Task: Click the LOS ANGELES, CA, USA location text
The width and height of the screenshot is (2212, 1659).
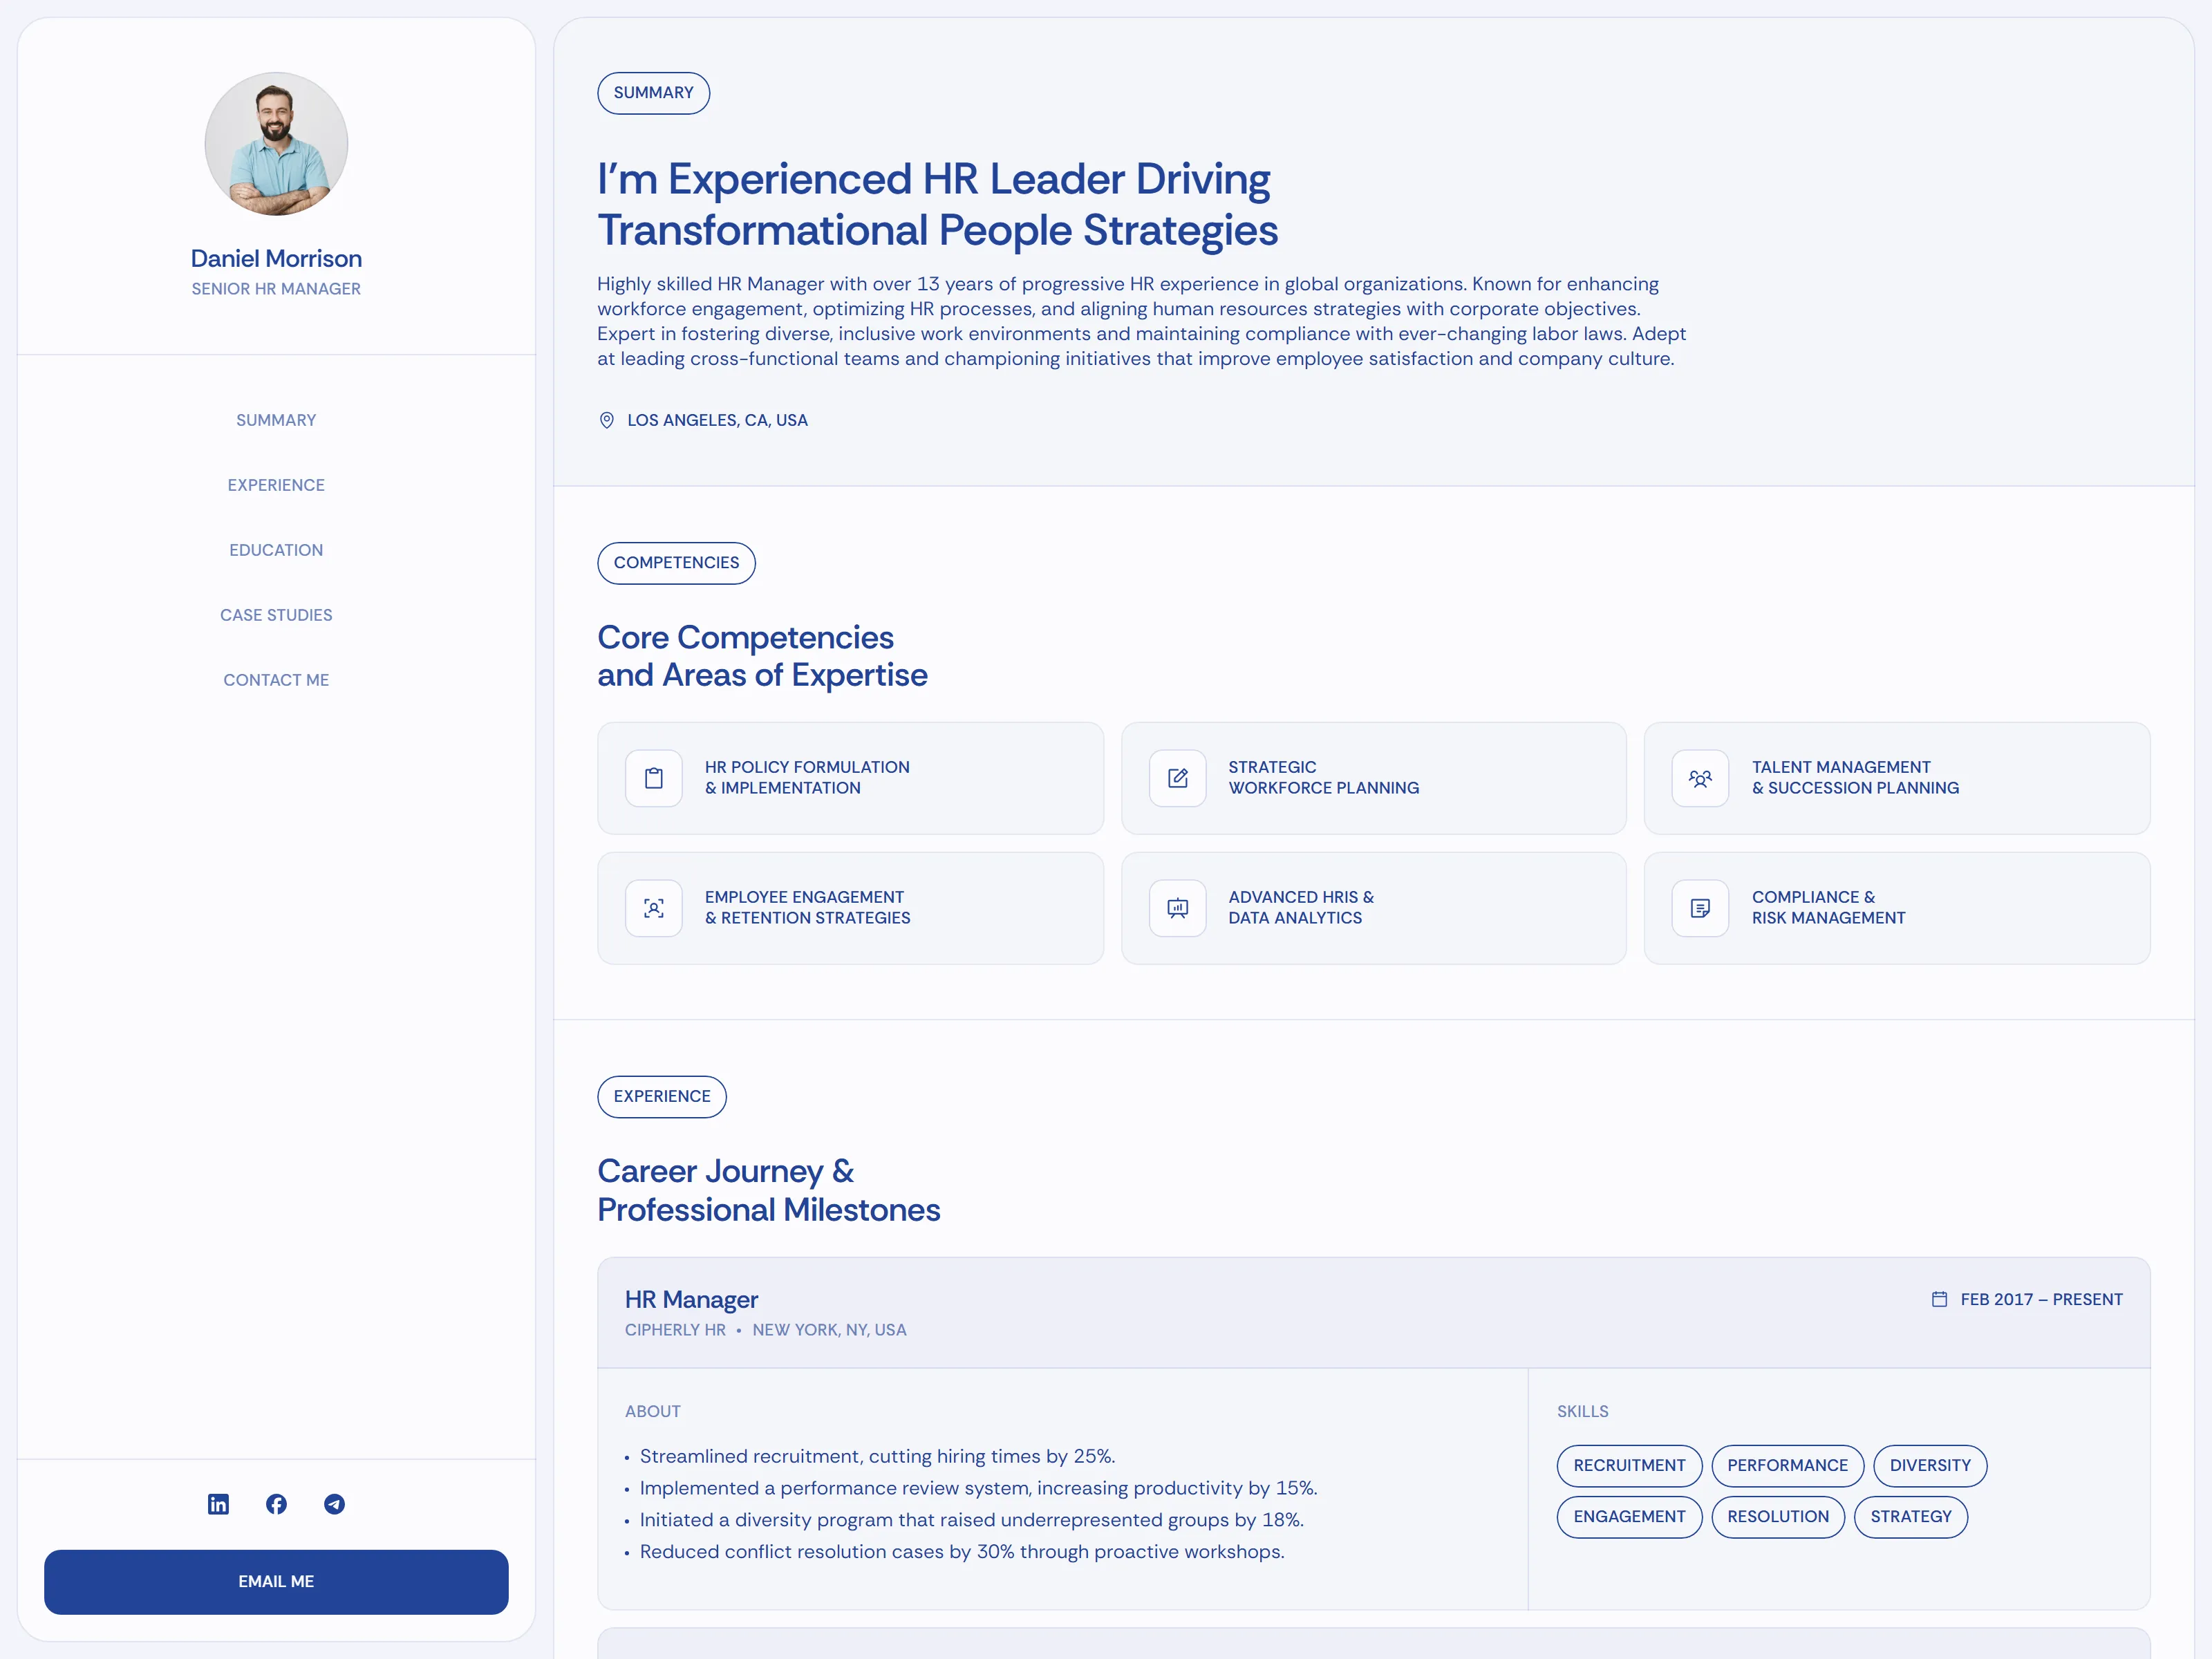Action: 717,420
